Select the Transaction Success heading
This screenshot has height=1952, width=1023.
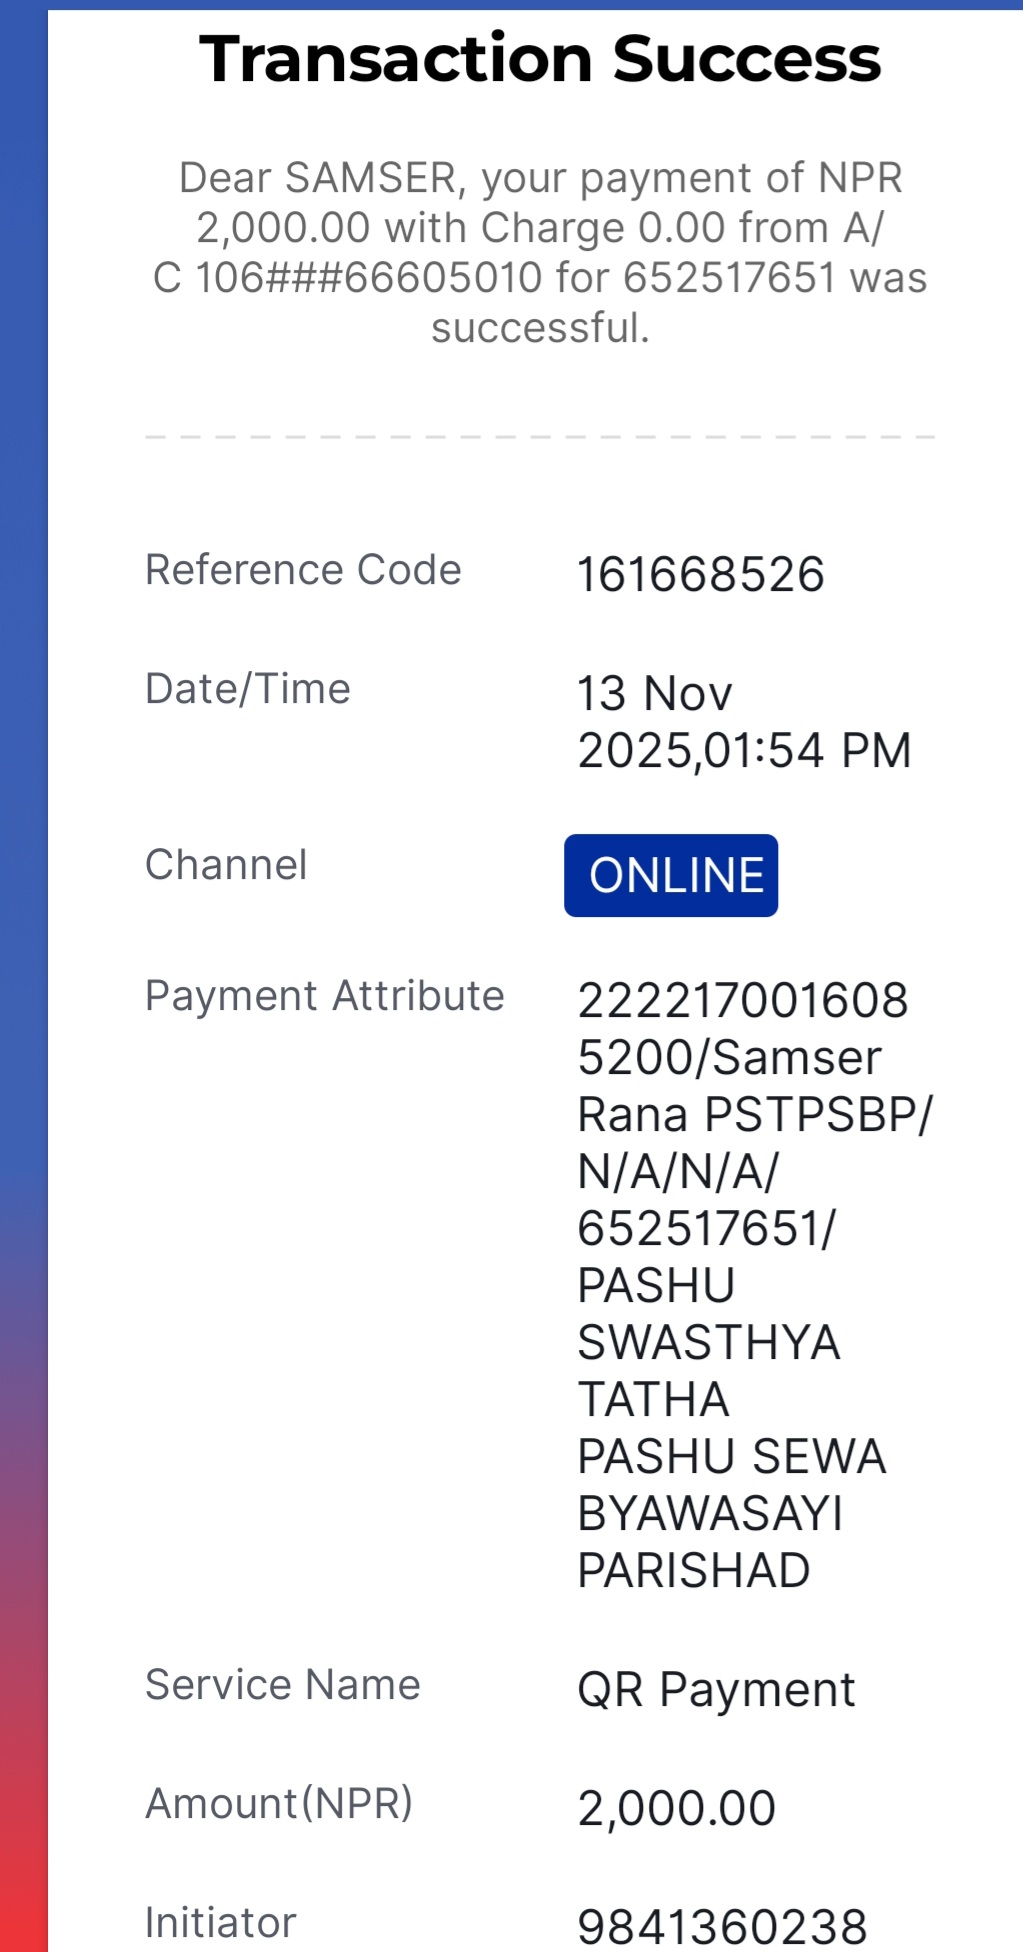[x=540, y=59]
